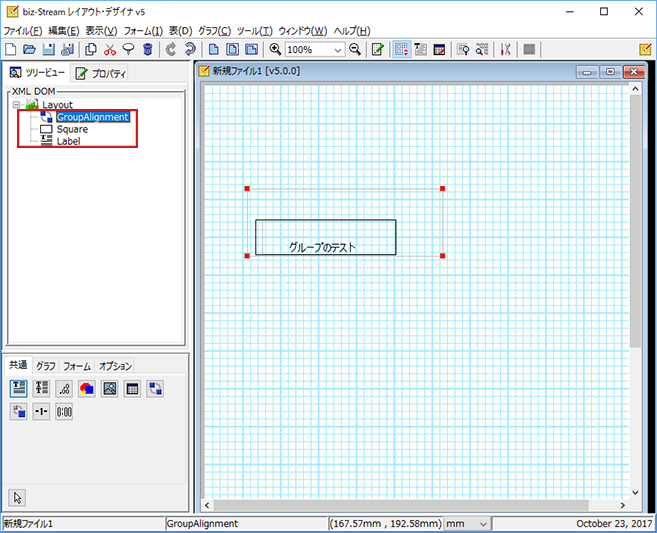Open the フォーム palette tab

pyautogui.click(x=77, y=366)
